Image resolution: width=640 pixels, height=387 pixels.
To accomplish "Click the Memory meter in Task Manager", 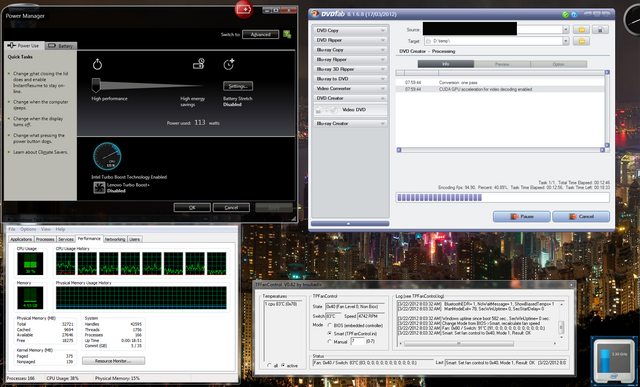I will click(x=30, y=298).
